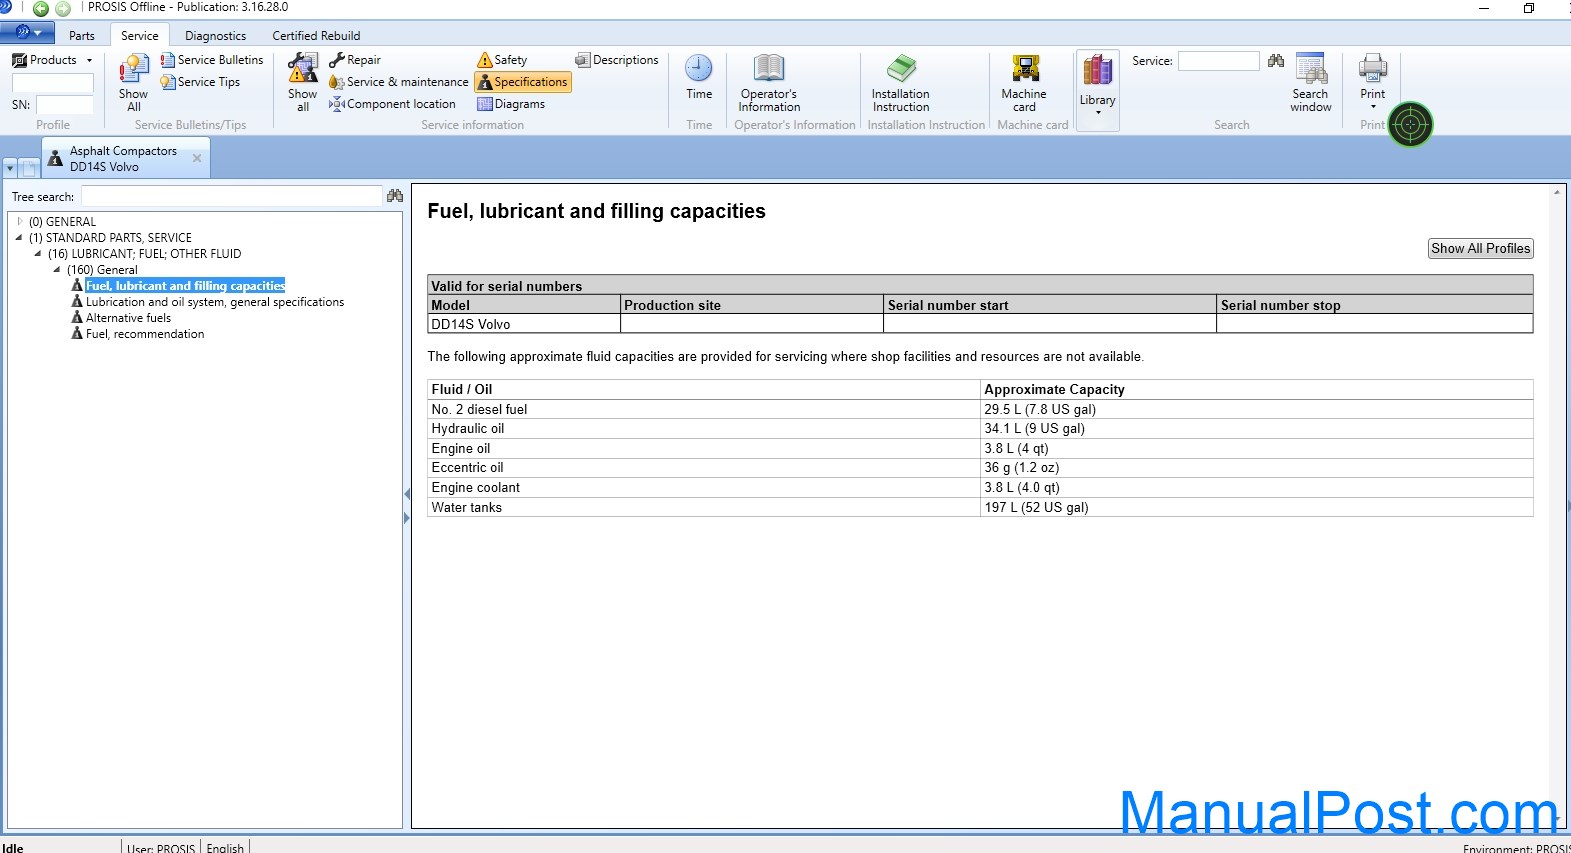Open the tab list dropdown arrow
1571x853 pixels.
tap(10, 168)
